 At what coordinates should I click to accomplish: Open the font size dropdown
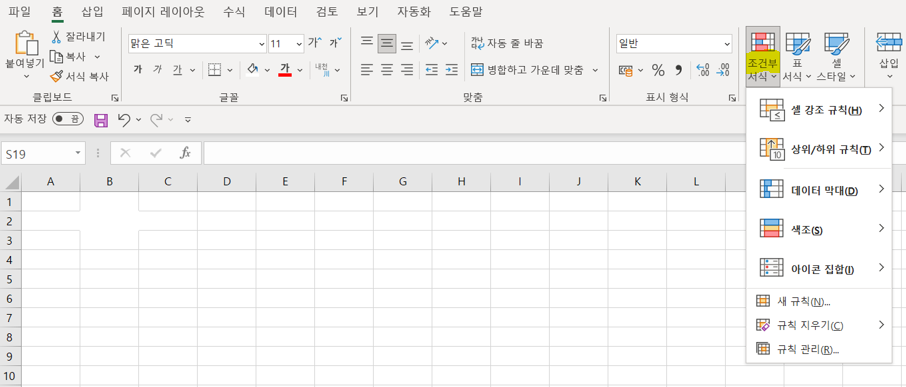point(299,43)
